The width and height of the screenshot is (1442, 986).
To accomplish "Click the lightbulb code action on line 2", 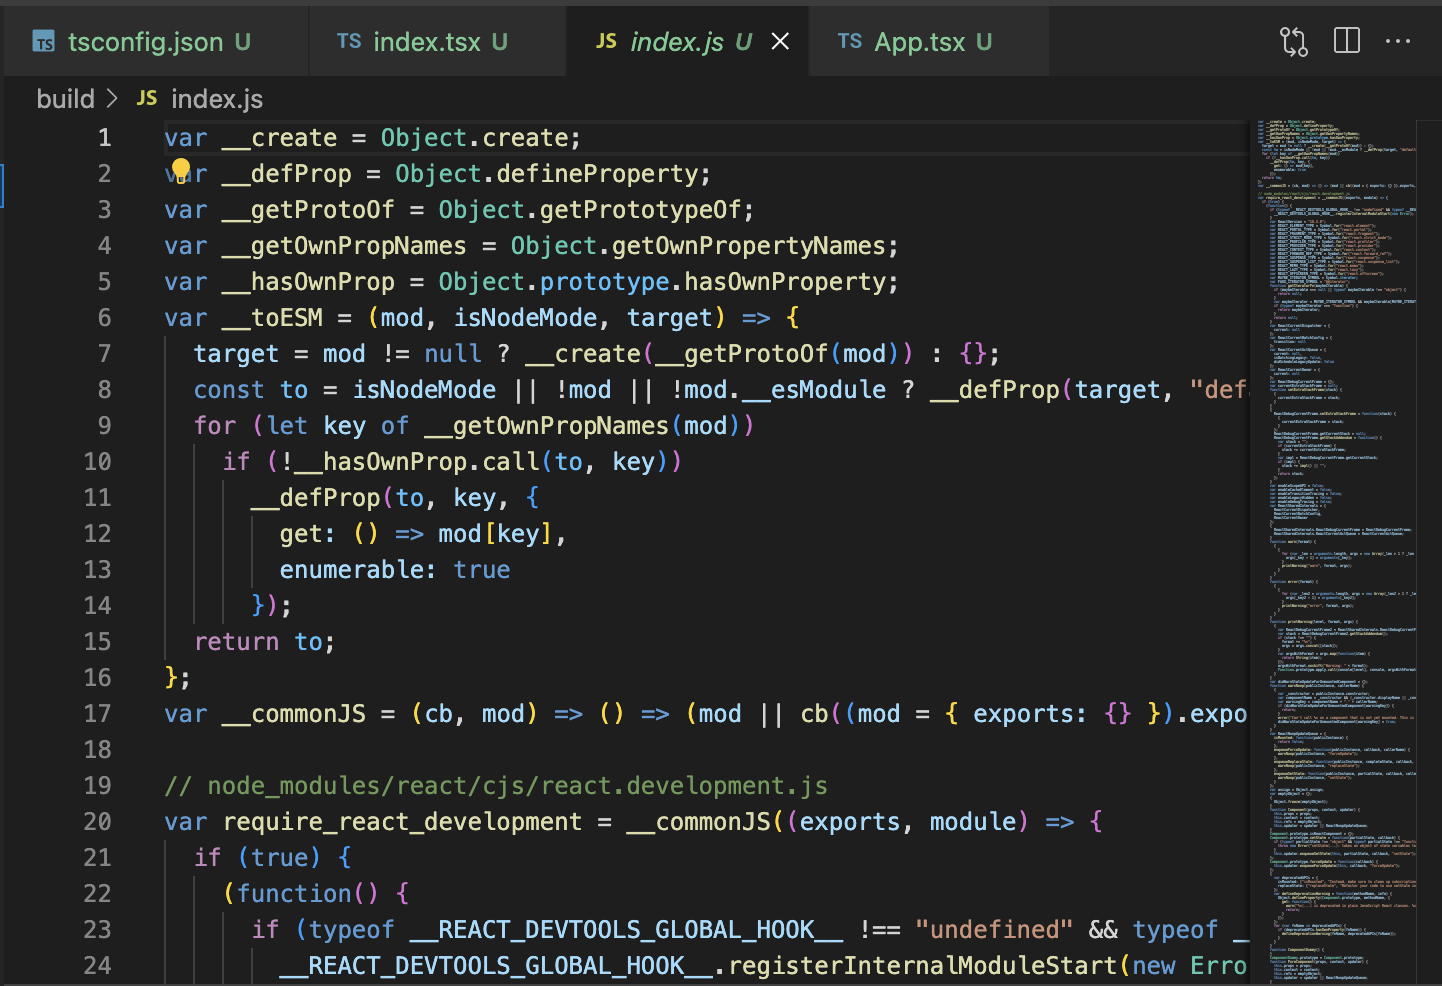I will [x=180, y=171].
